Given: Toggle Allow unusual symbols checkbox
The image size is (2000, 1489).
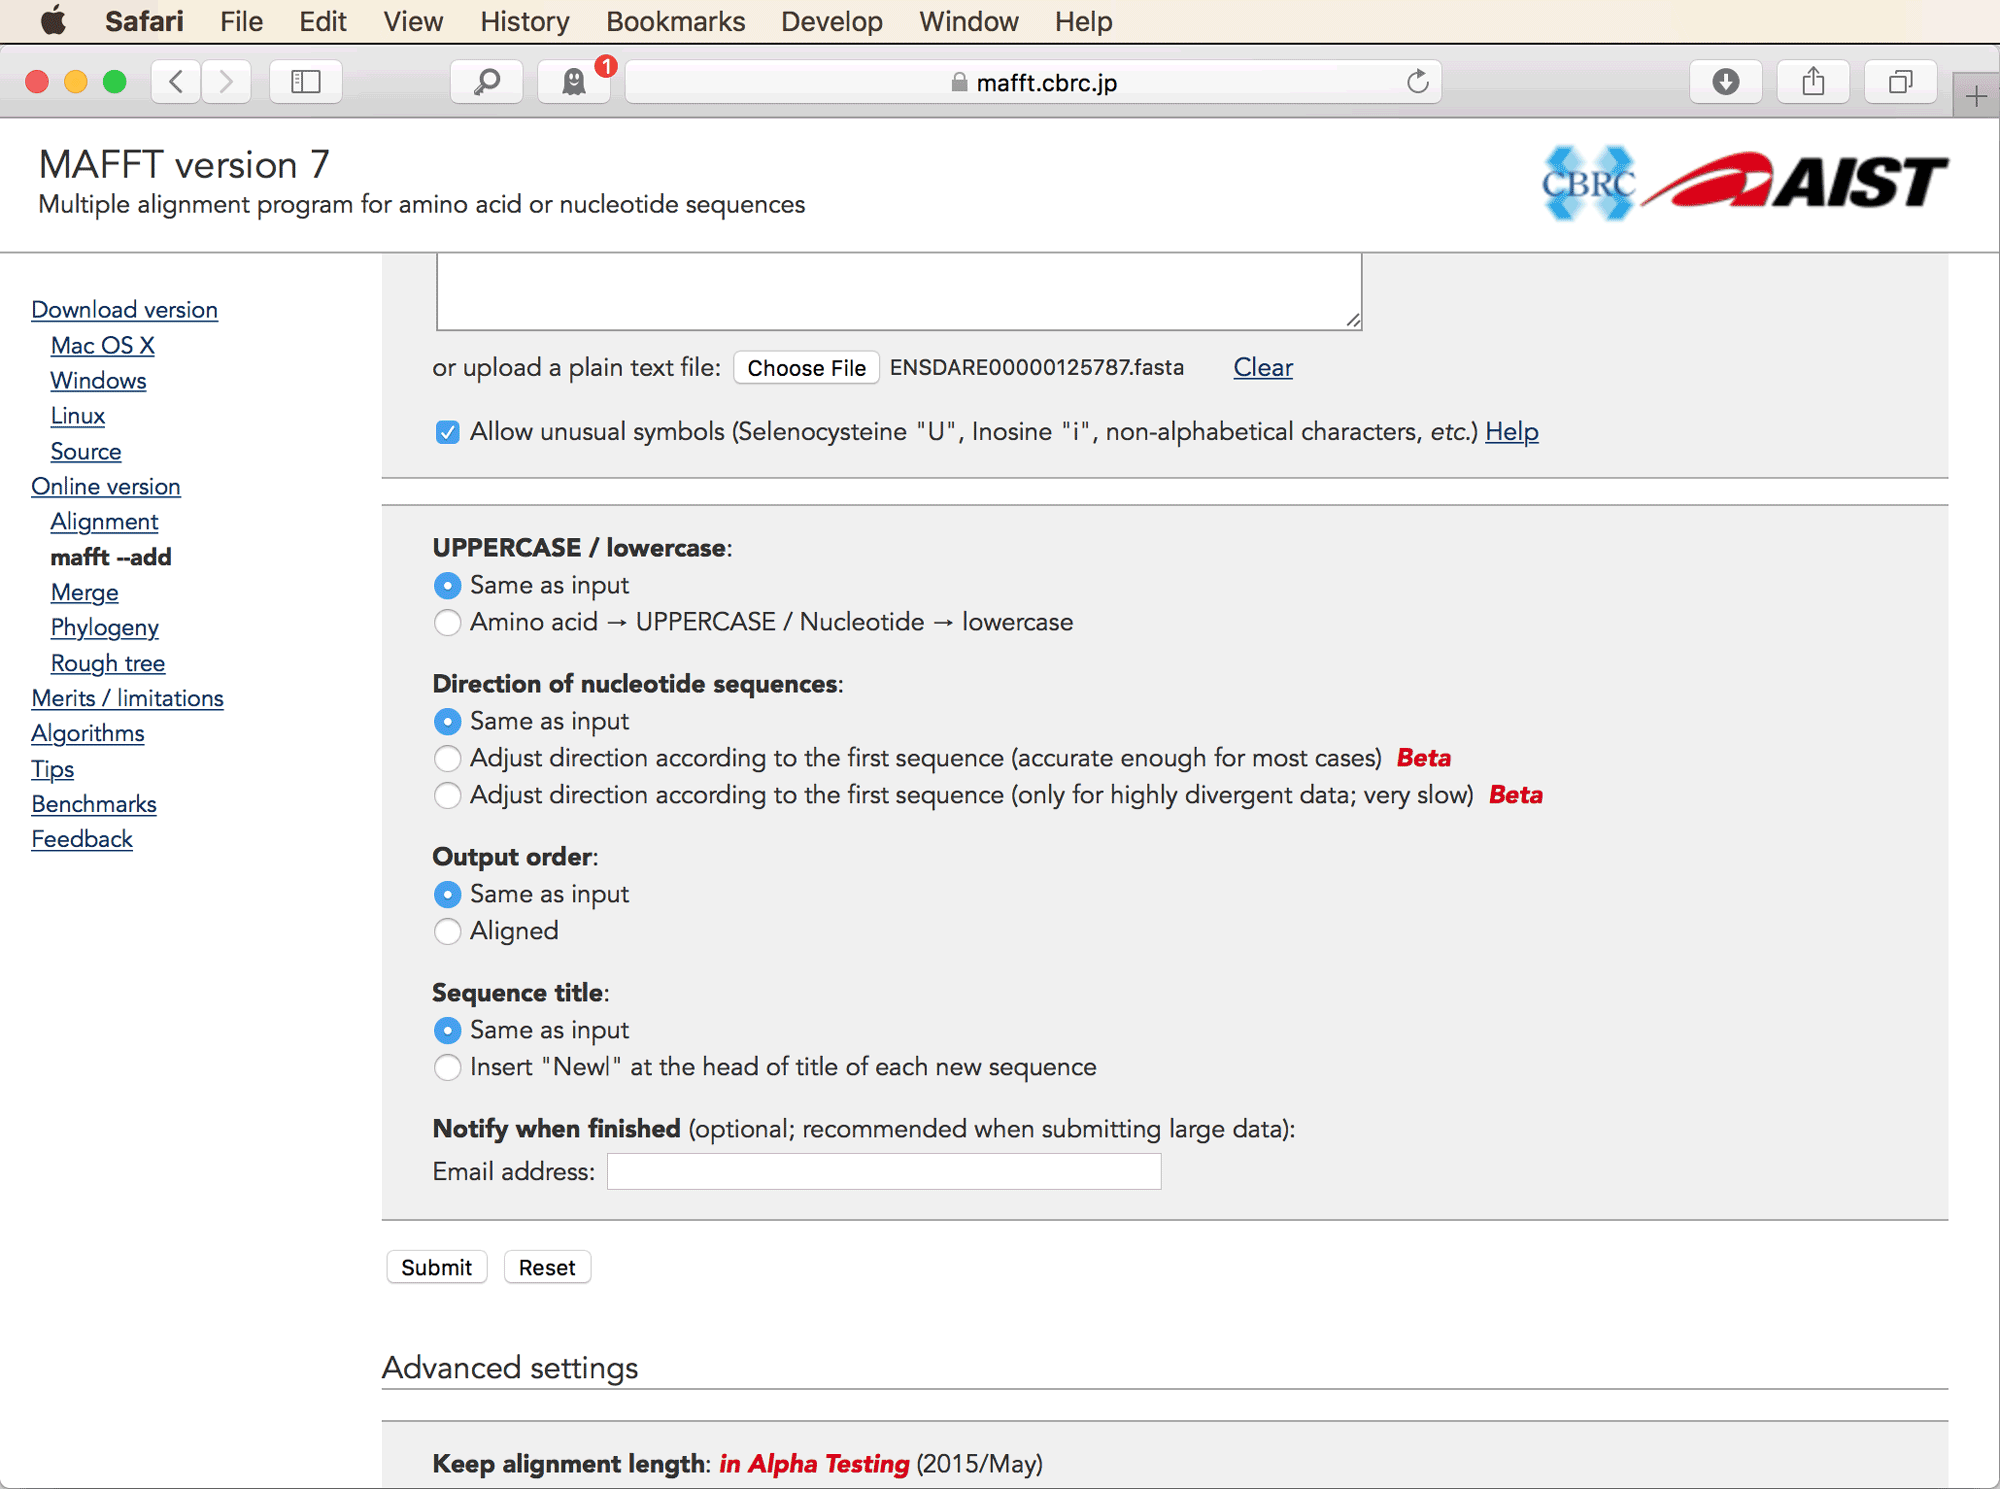Looking at the screenshot, I should (x=447, y=432).
